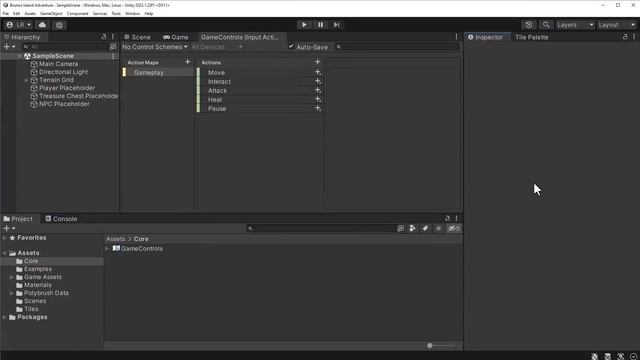This screenshot has height=360, width=640.
Task: Adjust the Project icon size slider
Action: (x=441, y=345)
